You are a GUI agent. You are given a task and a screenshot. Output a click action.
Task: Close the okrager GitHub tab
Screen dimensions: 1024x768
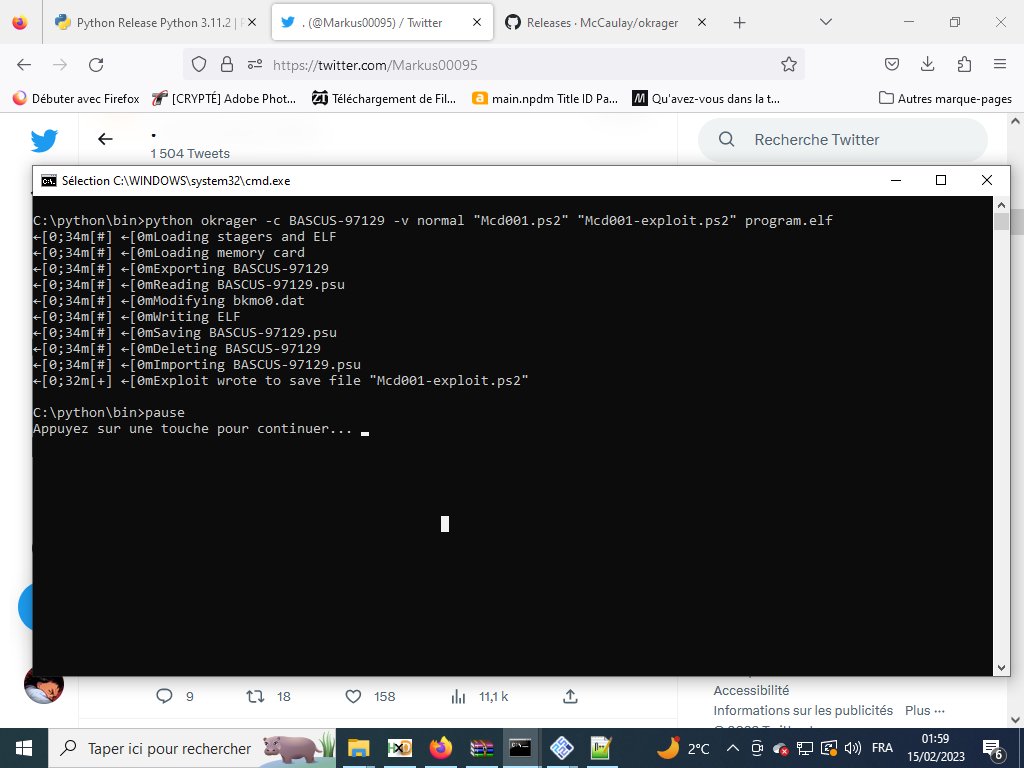702,23
